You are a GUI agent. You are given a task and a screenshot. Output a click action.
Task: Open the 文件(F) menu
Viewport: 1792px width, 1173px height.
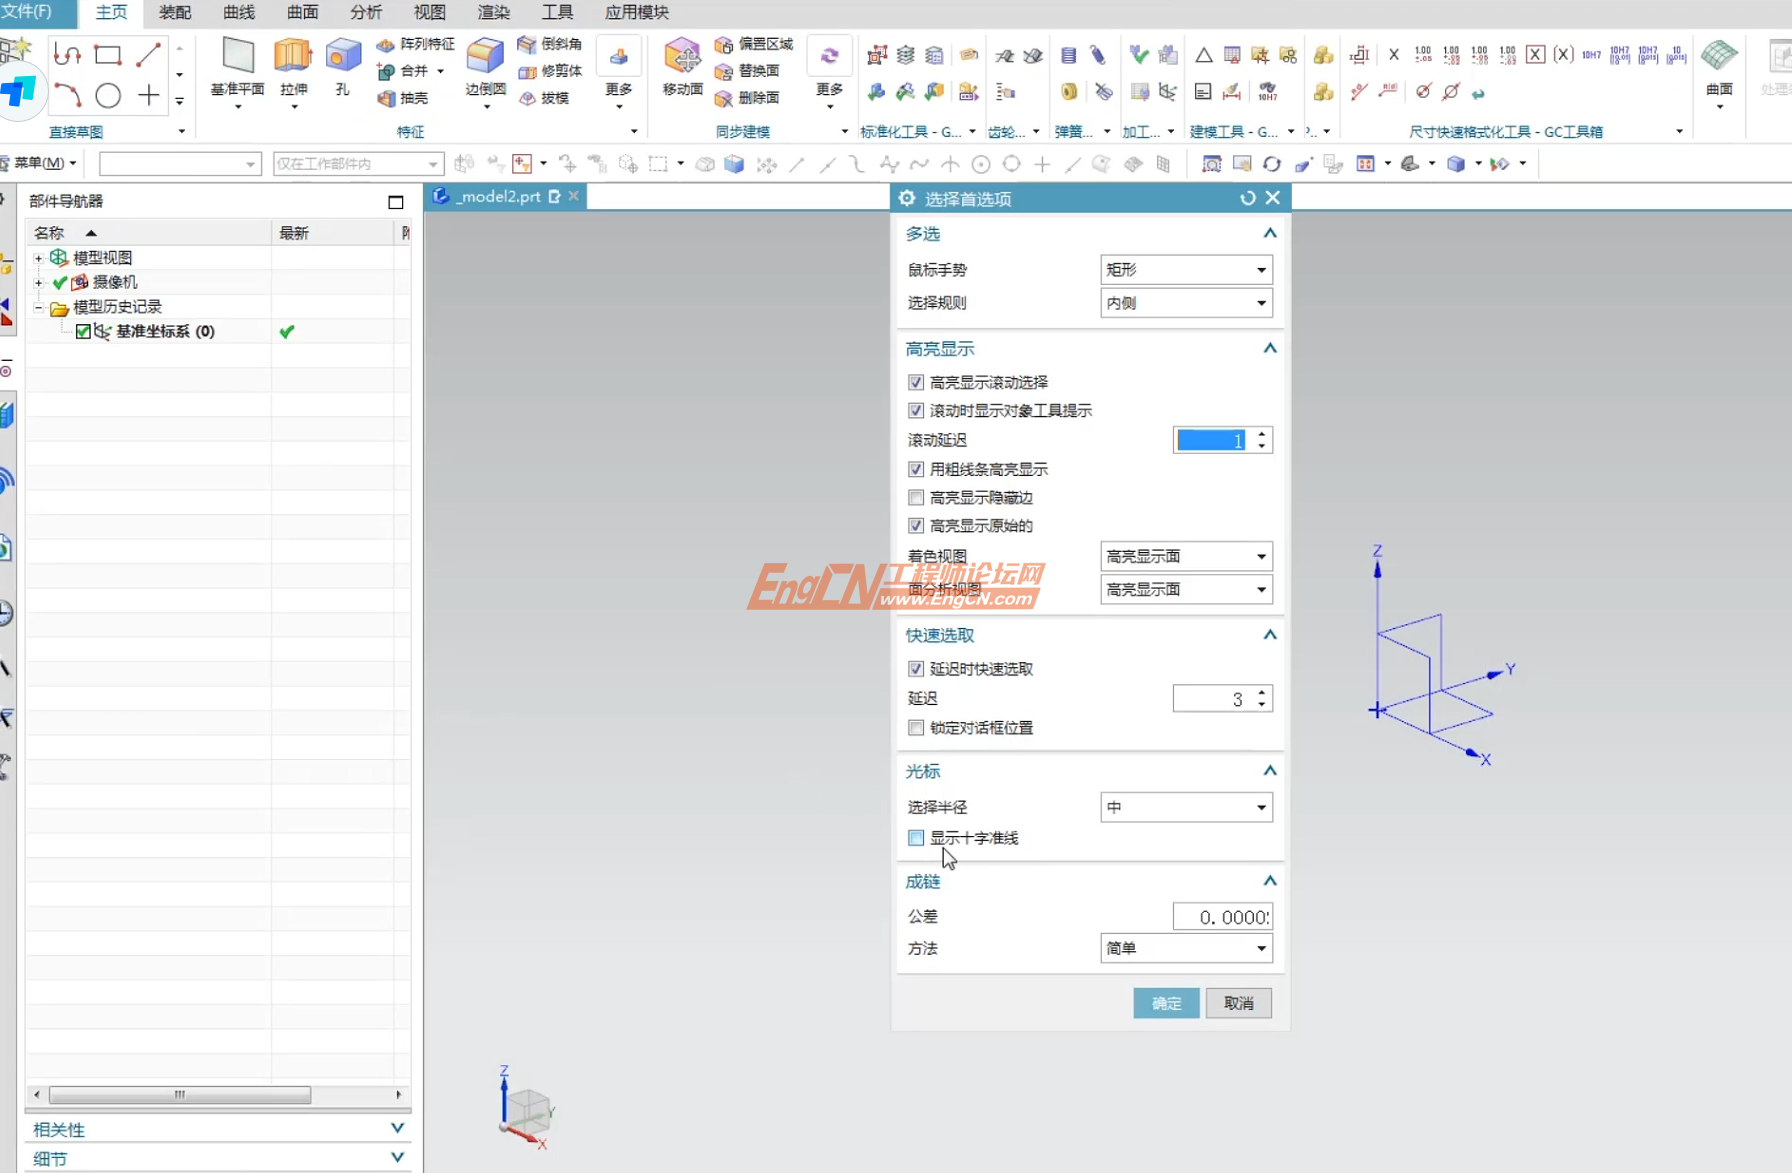(x=35, y=13)
